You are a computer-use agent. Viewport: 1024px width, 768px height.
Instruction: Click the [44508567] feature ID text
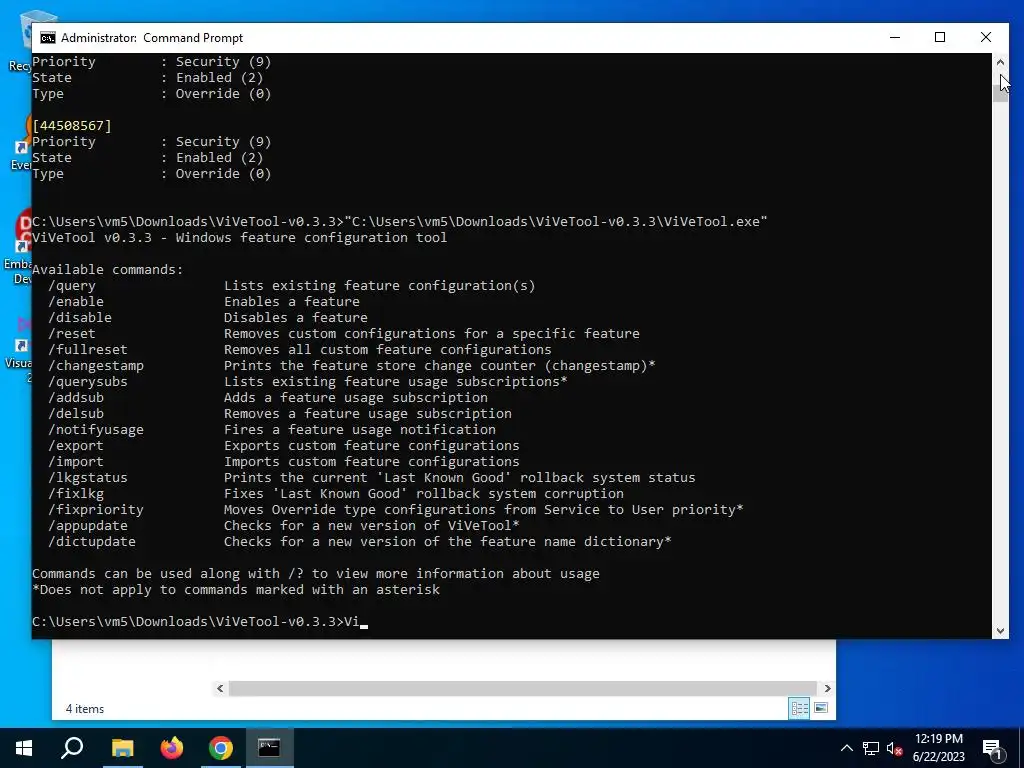click(72, 125)
